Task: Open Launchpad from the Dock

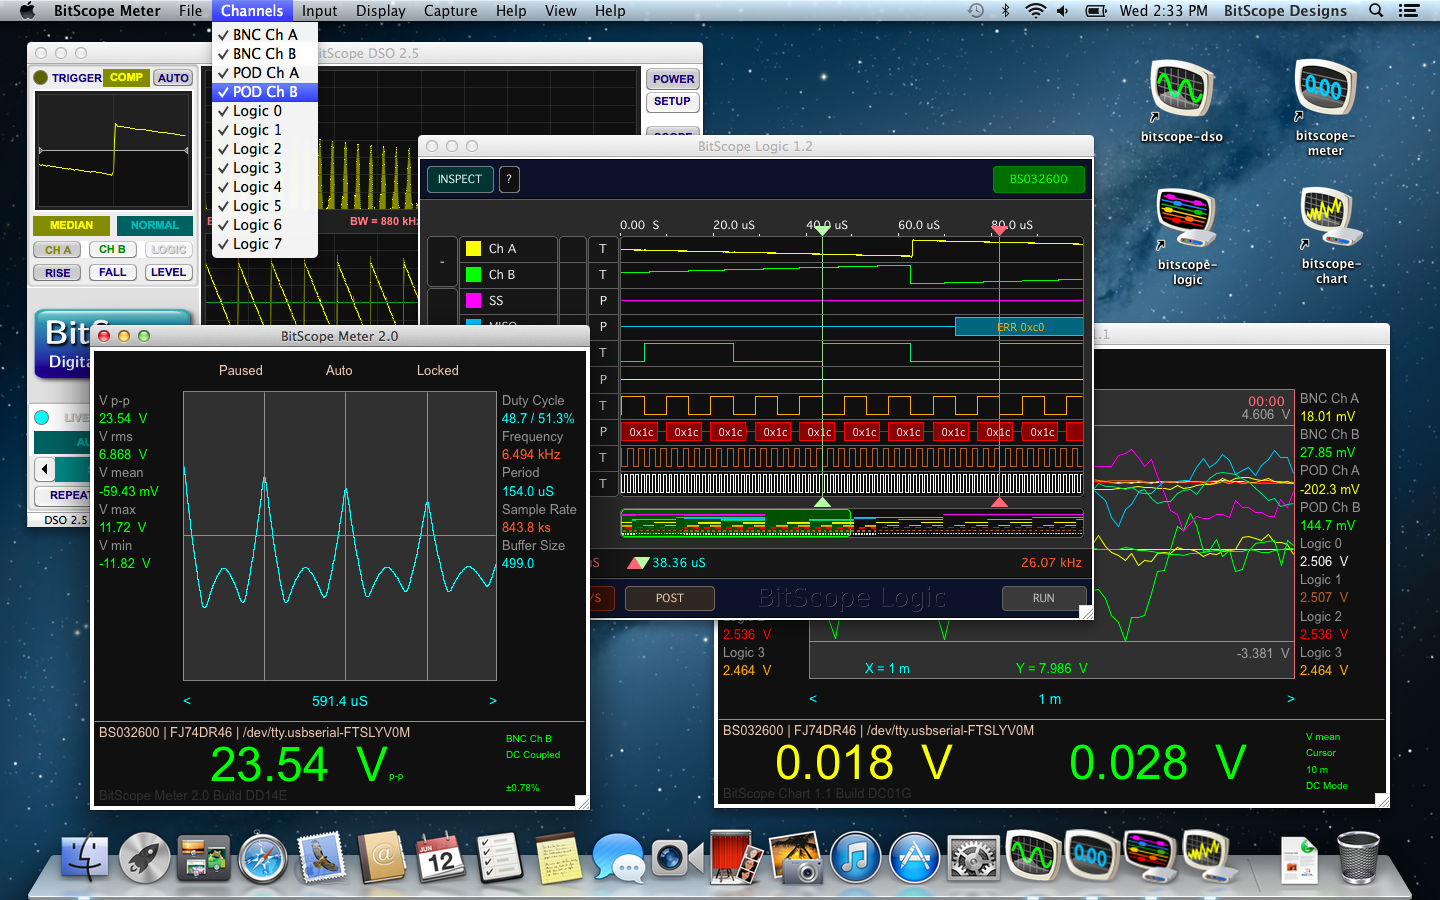Action: (x=145, y=857)
